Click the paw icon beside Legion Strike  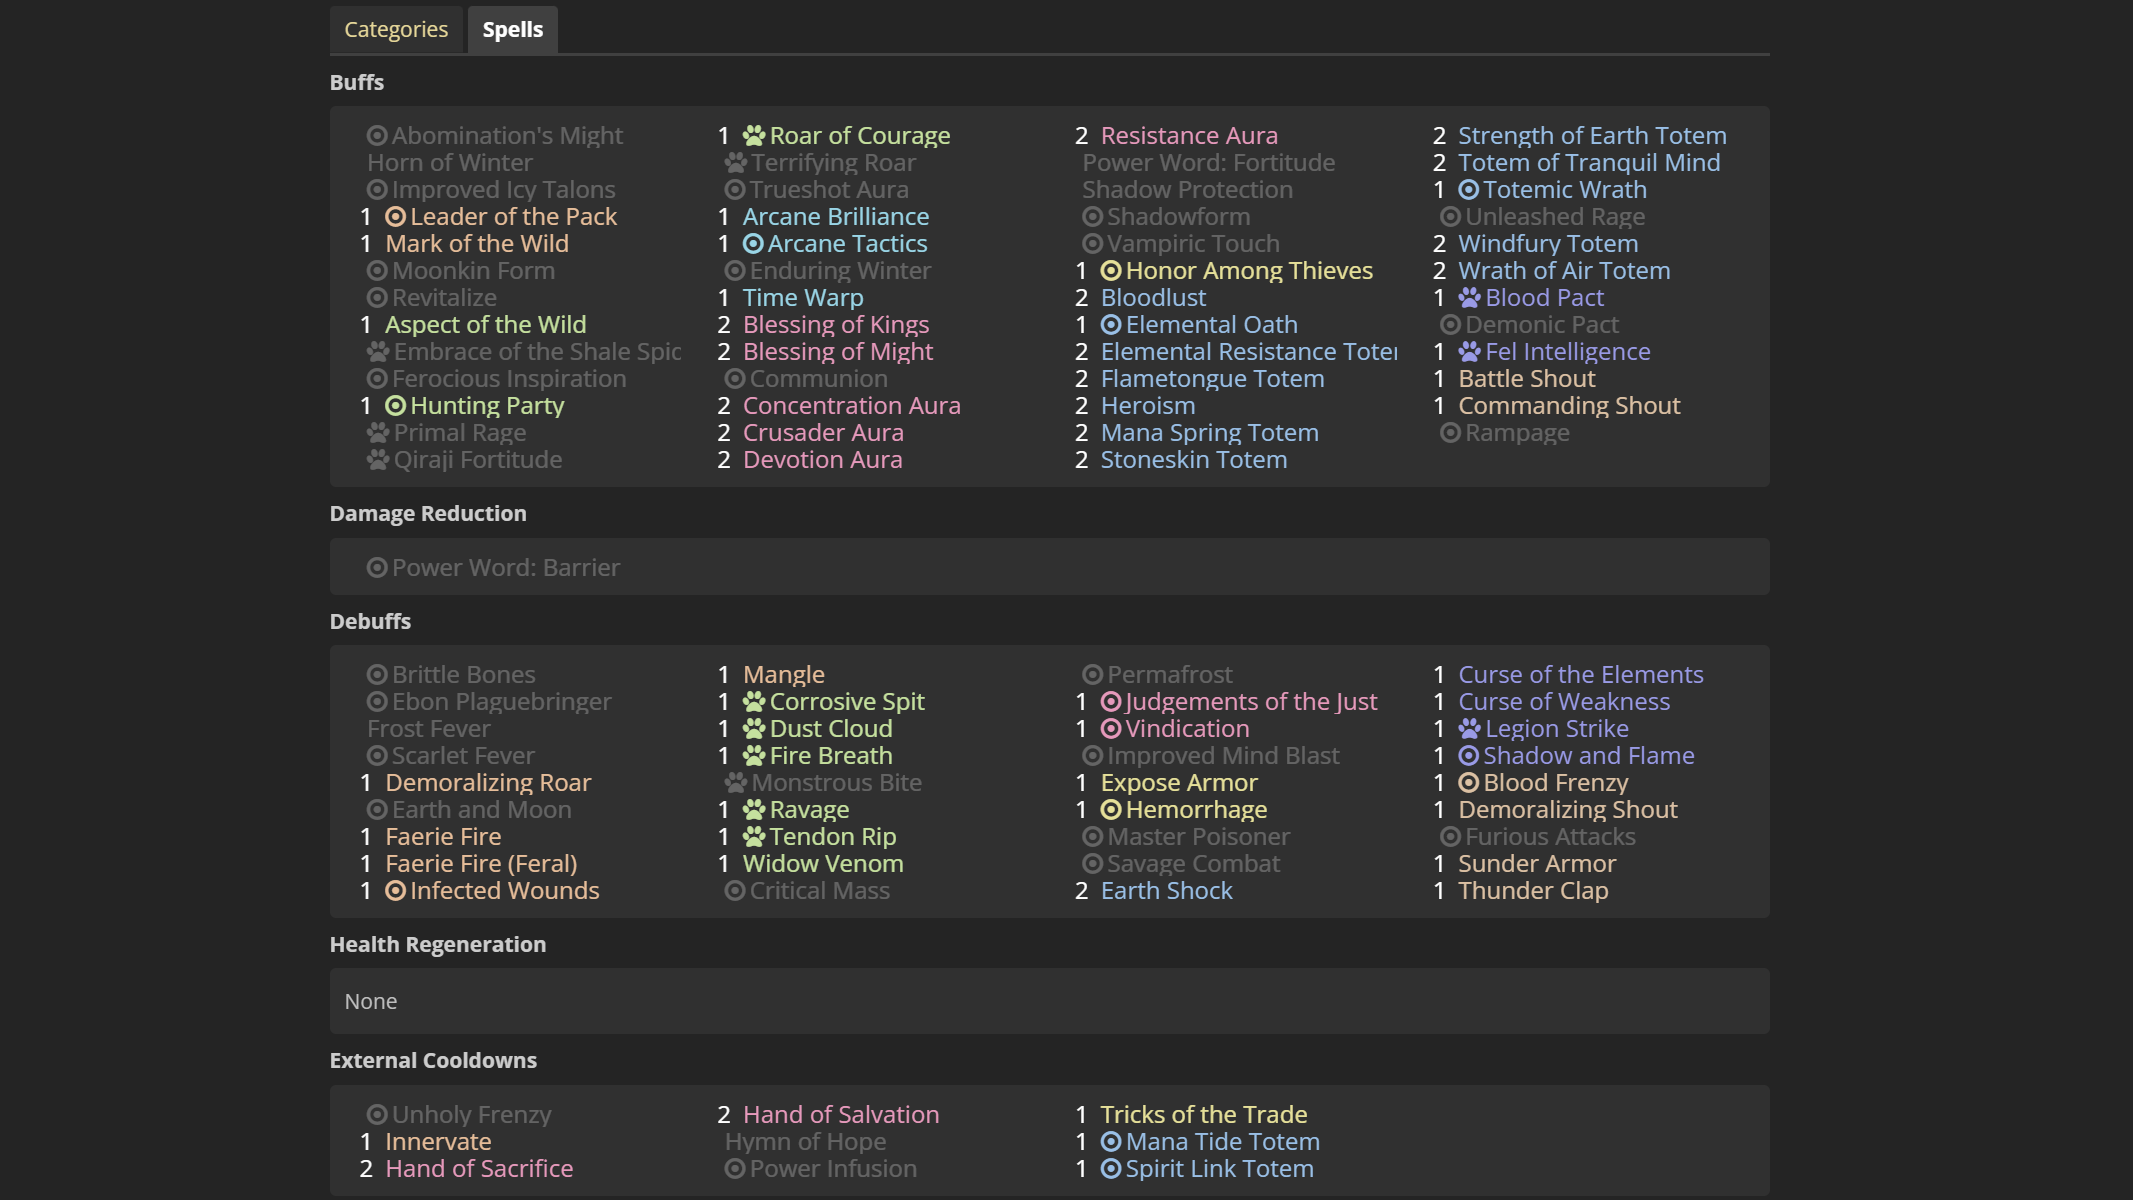1469,729
